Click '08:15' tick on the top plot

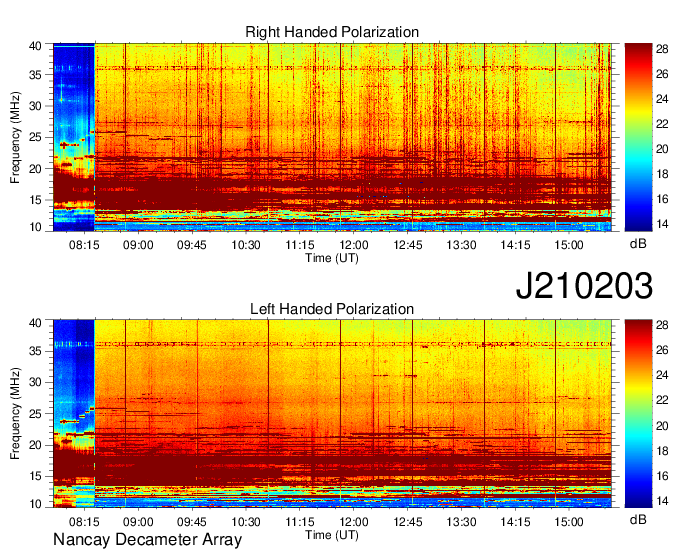pos(84,245)
